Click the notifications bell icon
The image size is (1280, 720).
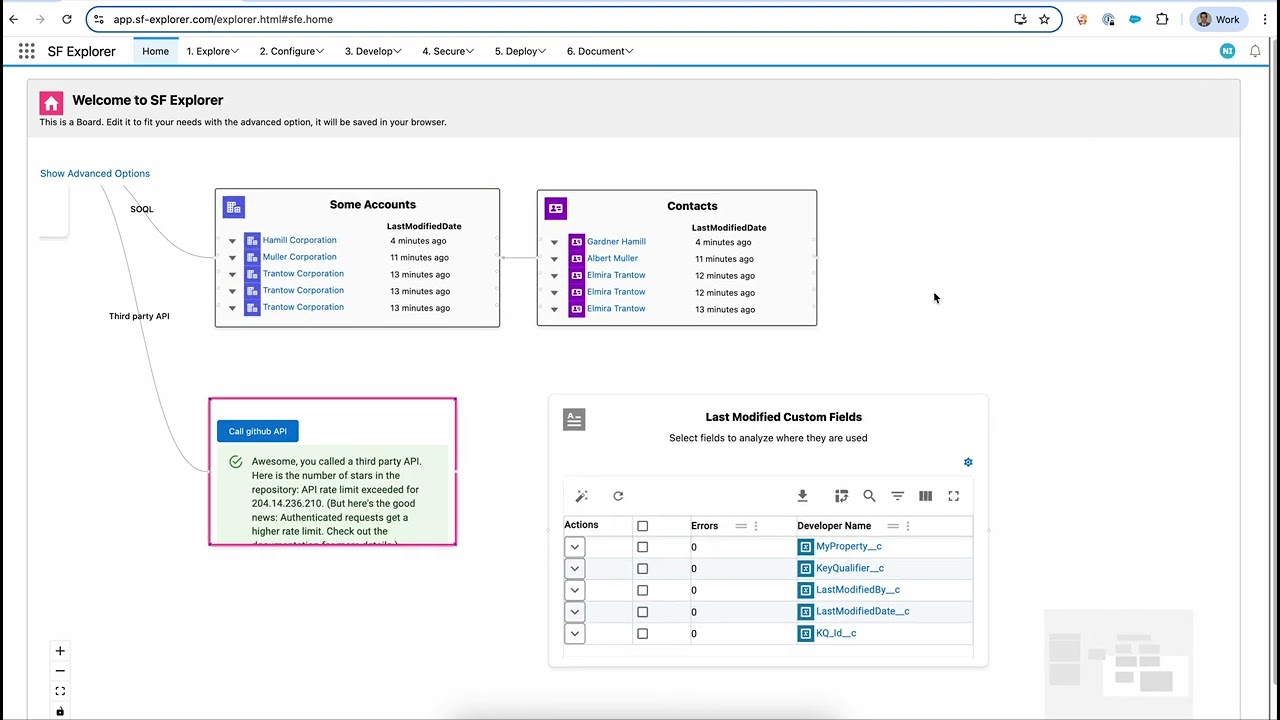click(x=1255, y=51)
